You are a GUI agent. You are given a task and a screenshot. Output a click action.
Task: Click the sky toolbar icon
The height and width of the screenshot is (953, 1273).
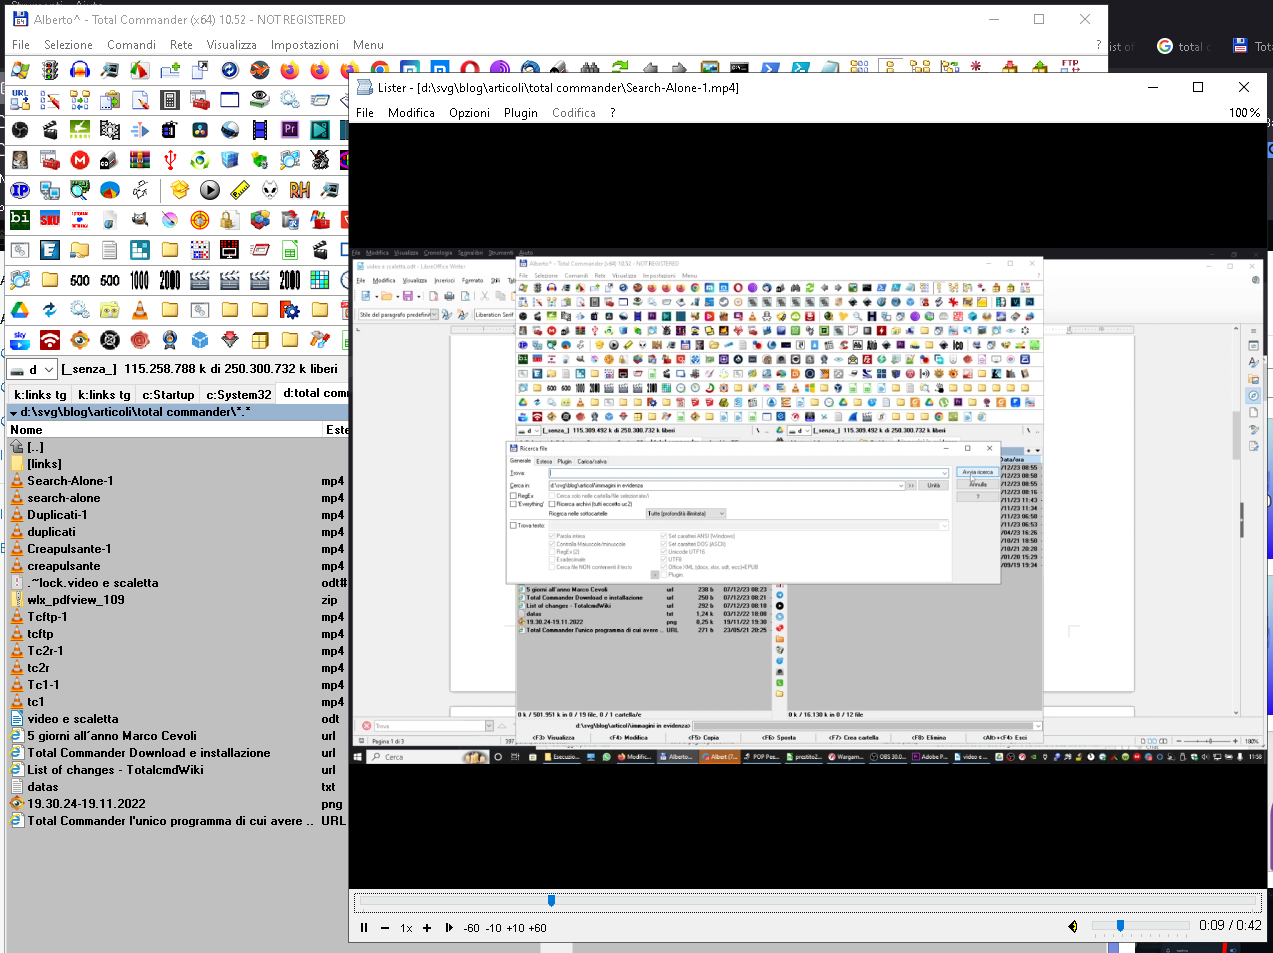[20, 340]
